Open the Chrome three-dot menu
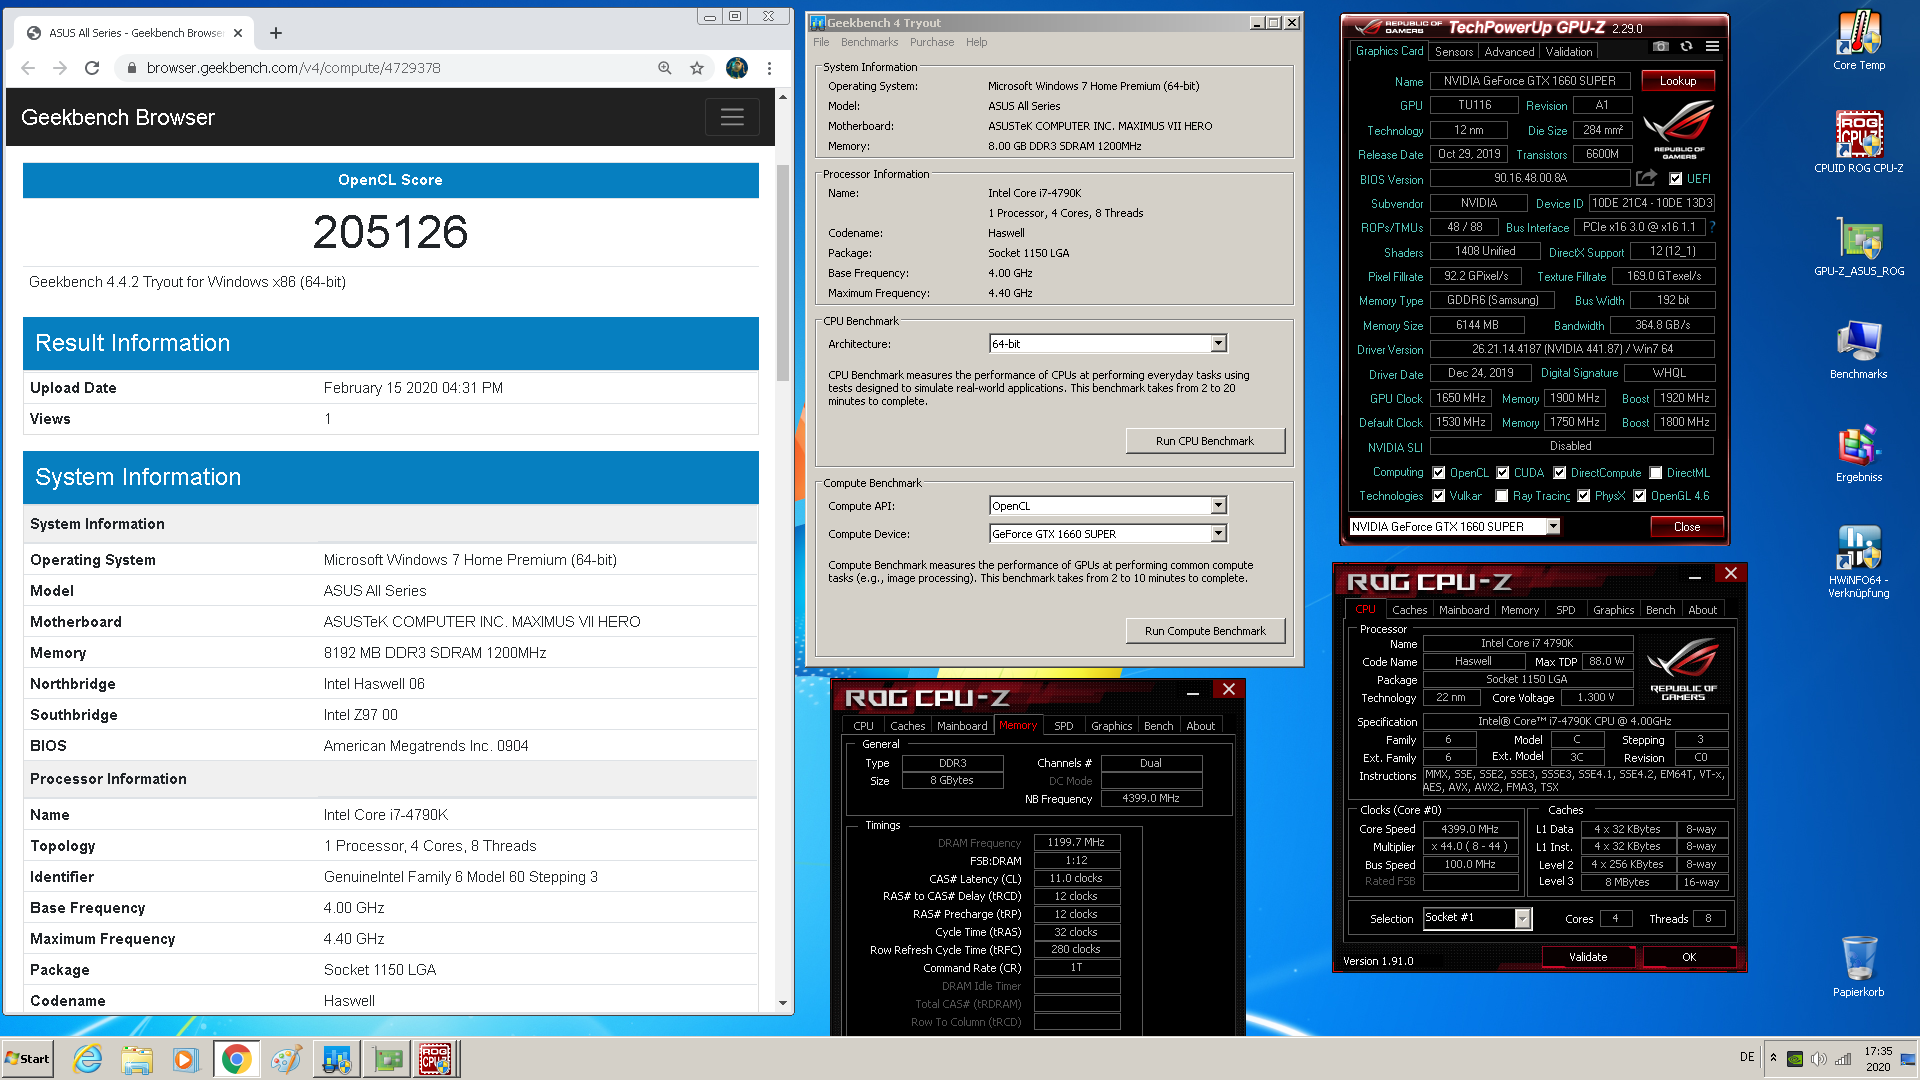The image size is (1920, 1080). 769,68
